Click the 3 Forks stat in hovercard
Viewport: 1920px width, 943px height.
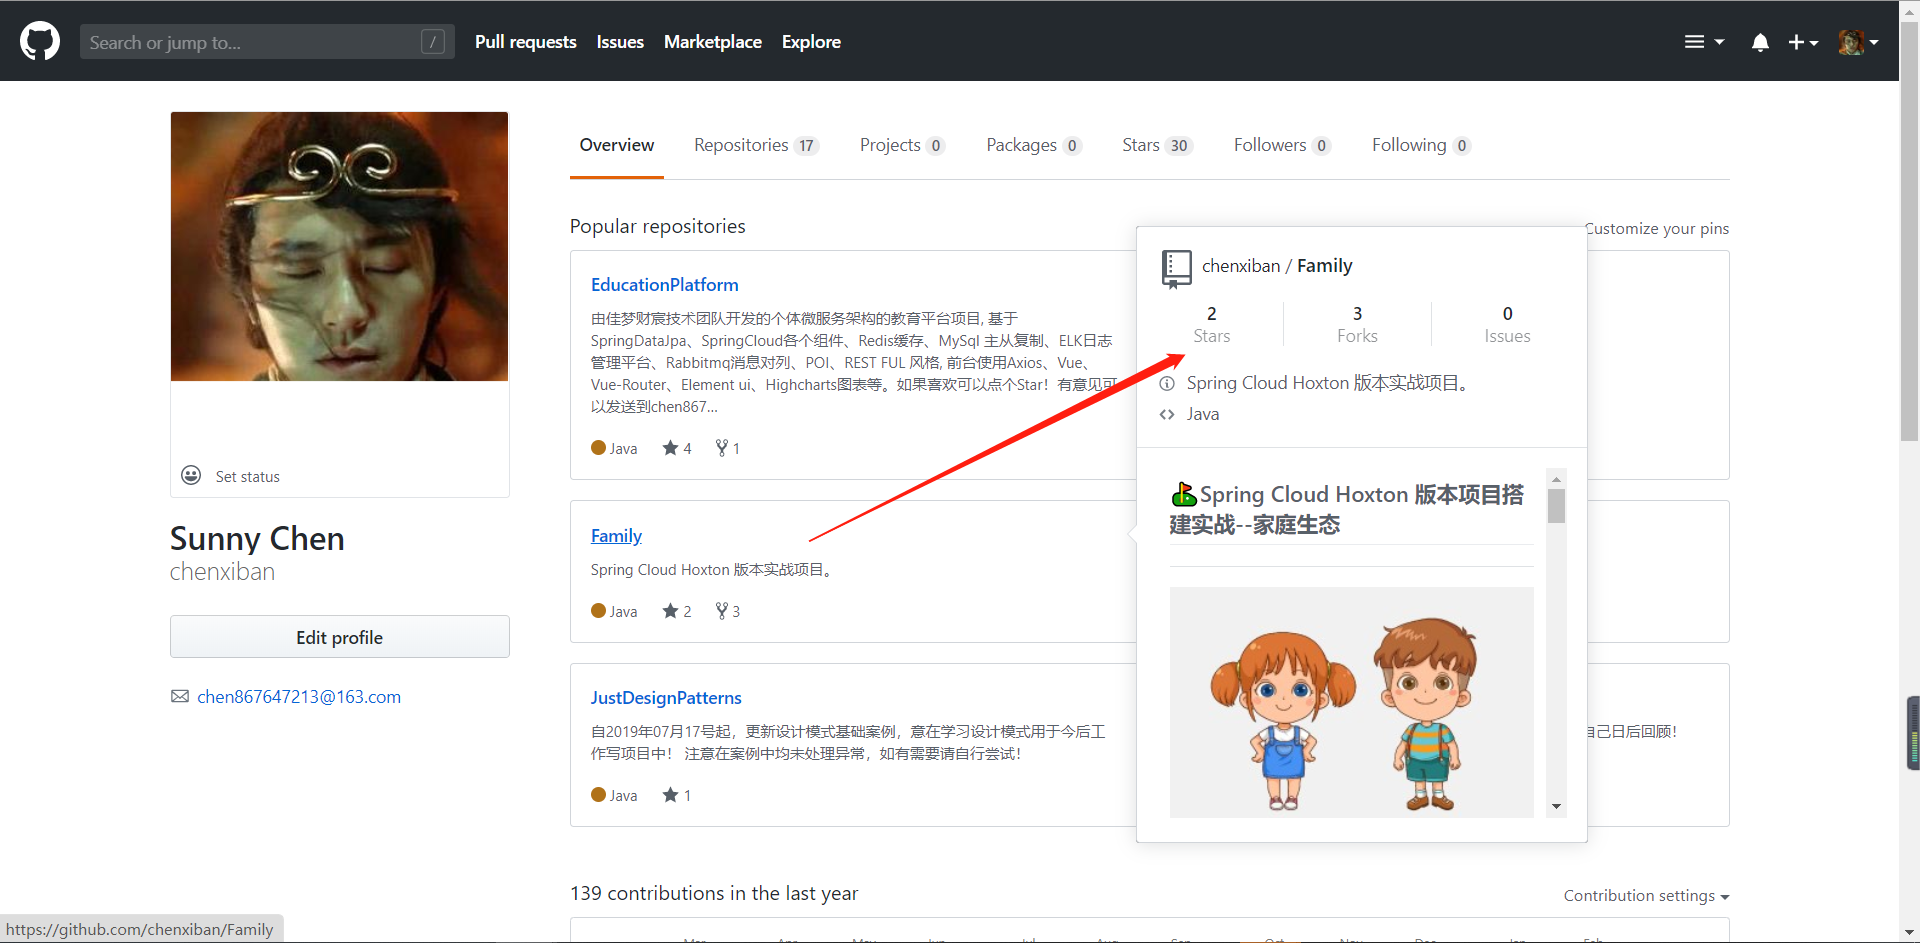pos(1357,325)
